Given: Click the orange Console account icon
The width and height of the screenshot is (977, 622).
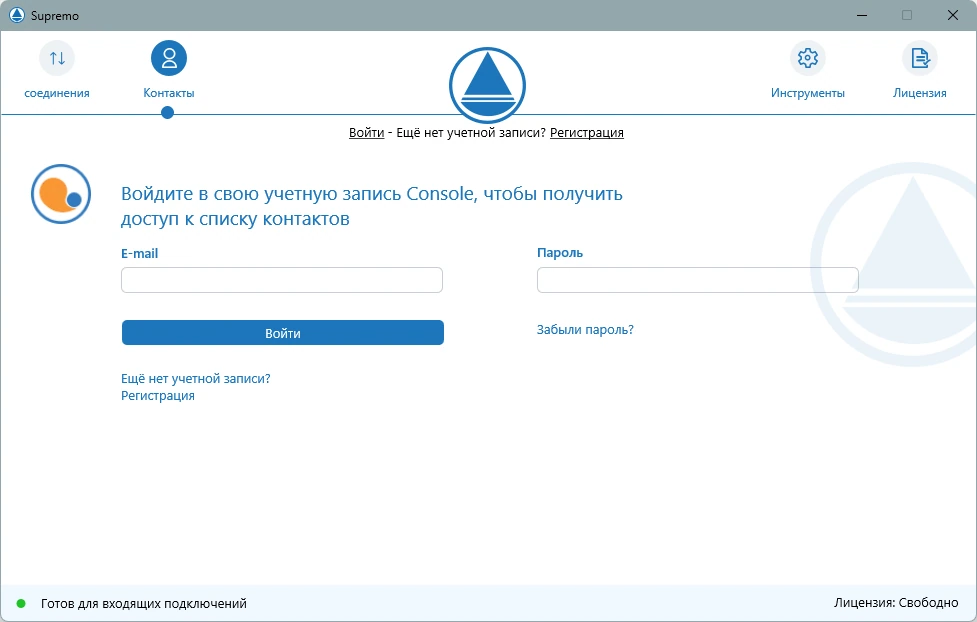Looking at the screenshot, I should (61, 194).
